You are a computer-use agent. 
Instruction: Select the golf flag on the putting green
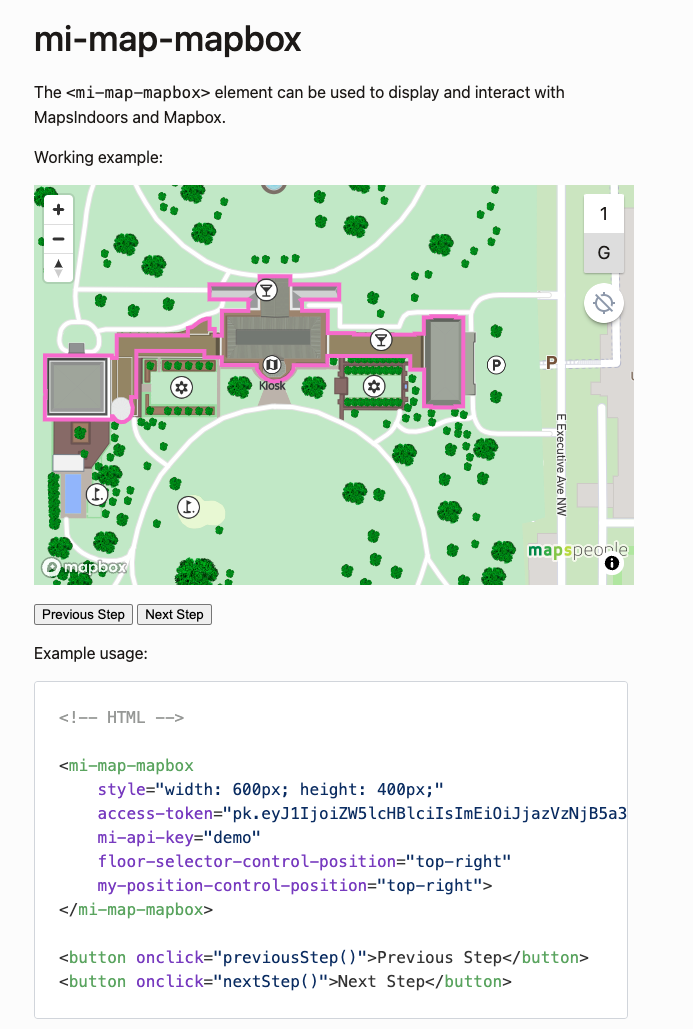coord(188,508)
